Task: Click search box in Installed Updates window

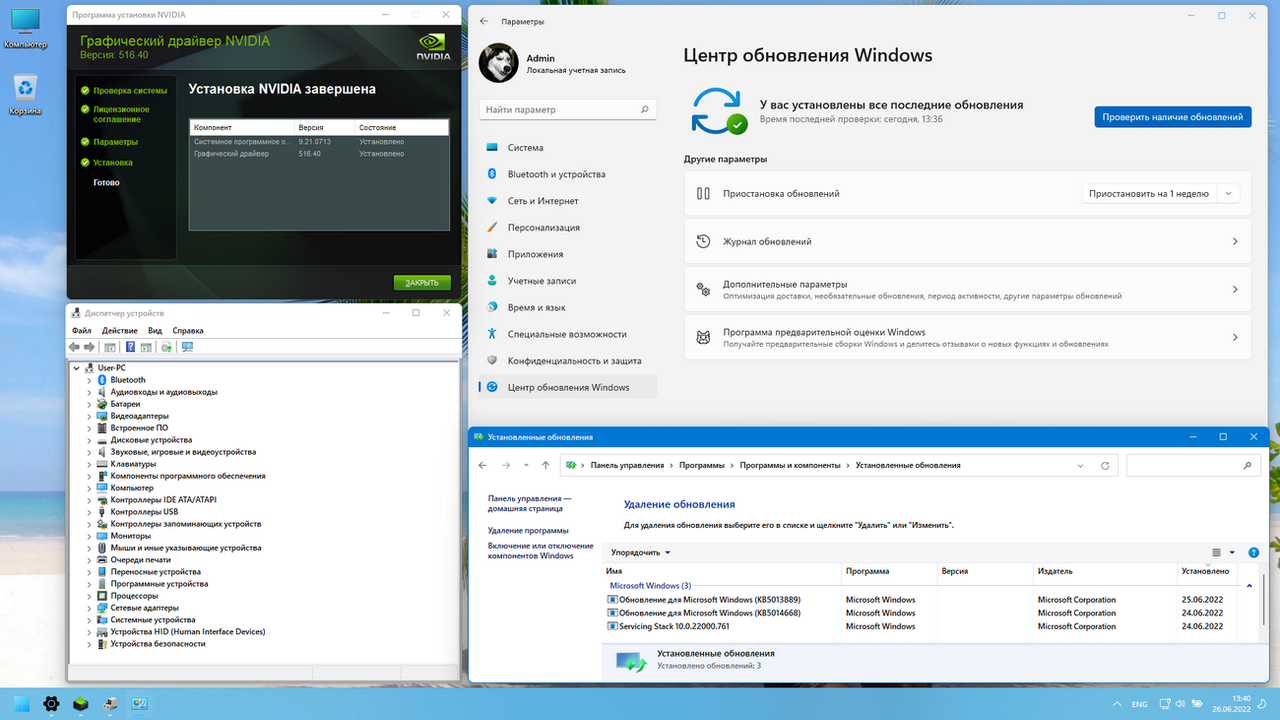Action: 1192,465
